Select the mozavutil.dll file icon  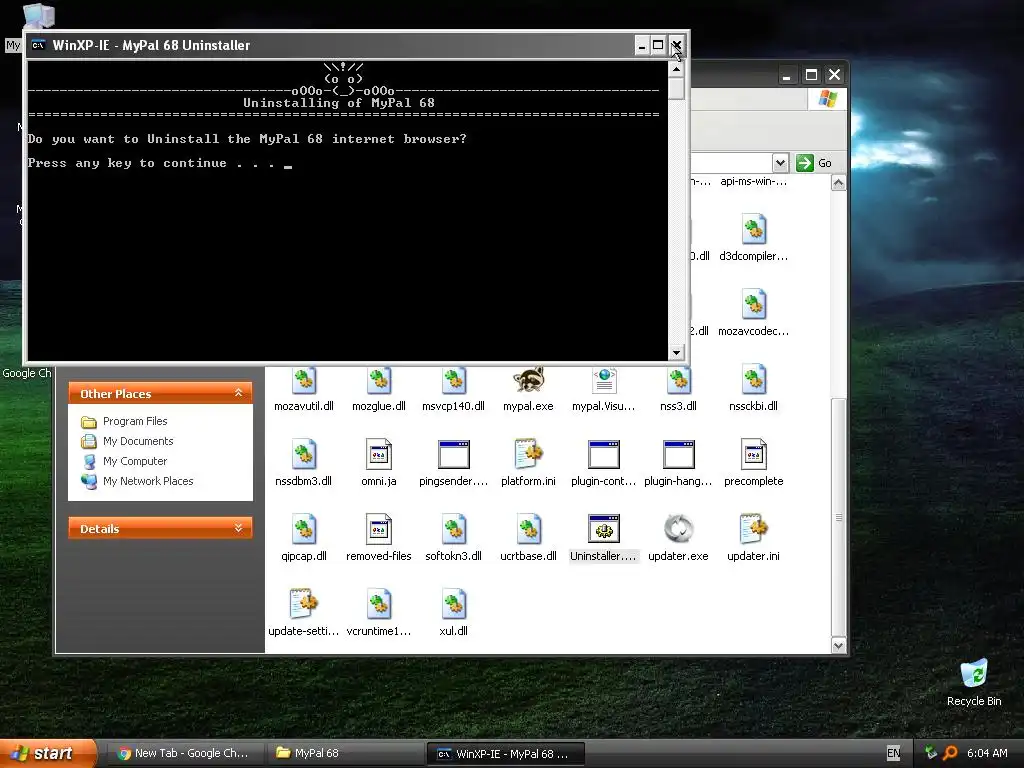pos(304,381)
